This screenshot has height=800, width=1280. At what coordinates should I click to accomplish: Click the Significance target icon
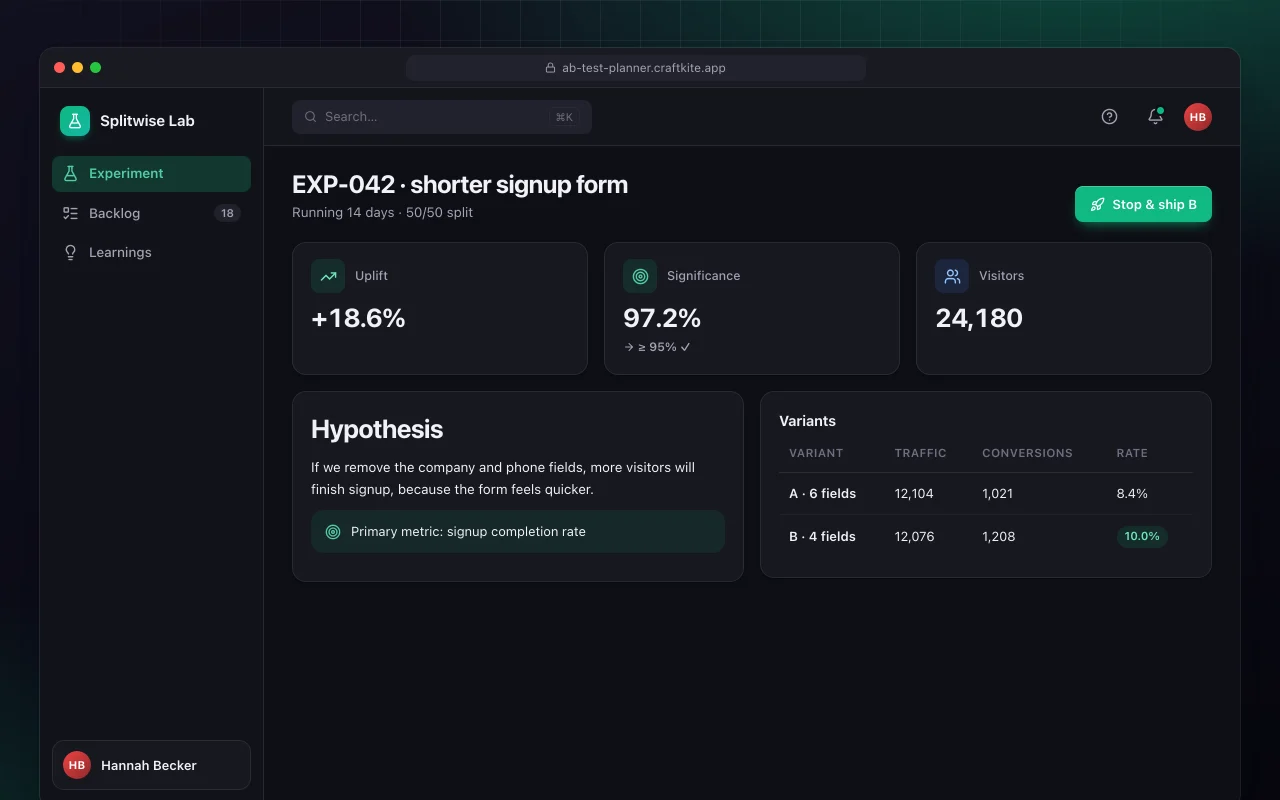point(640,276)
